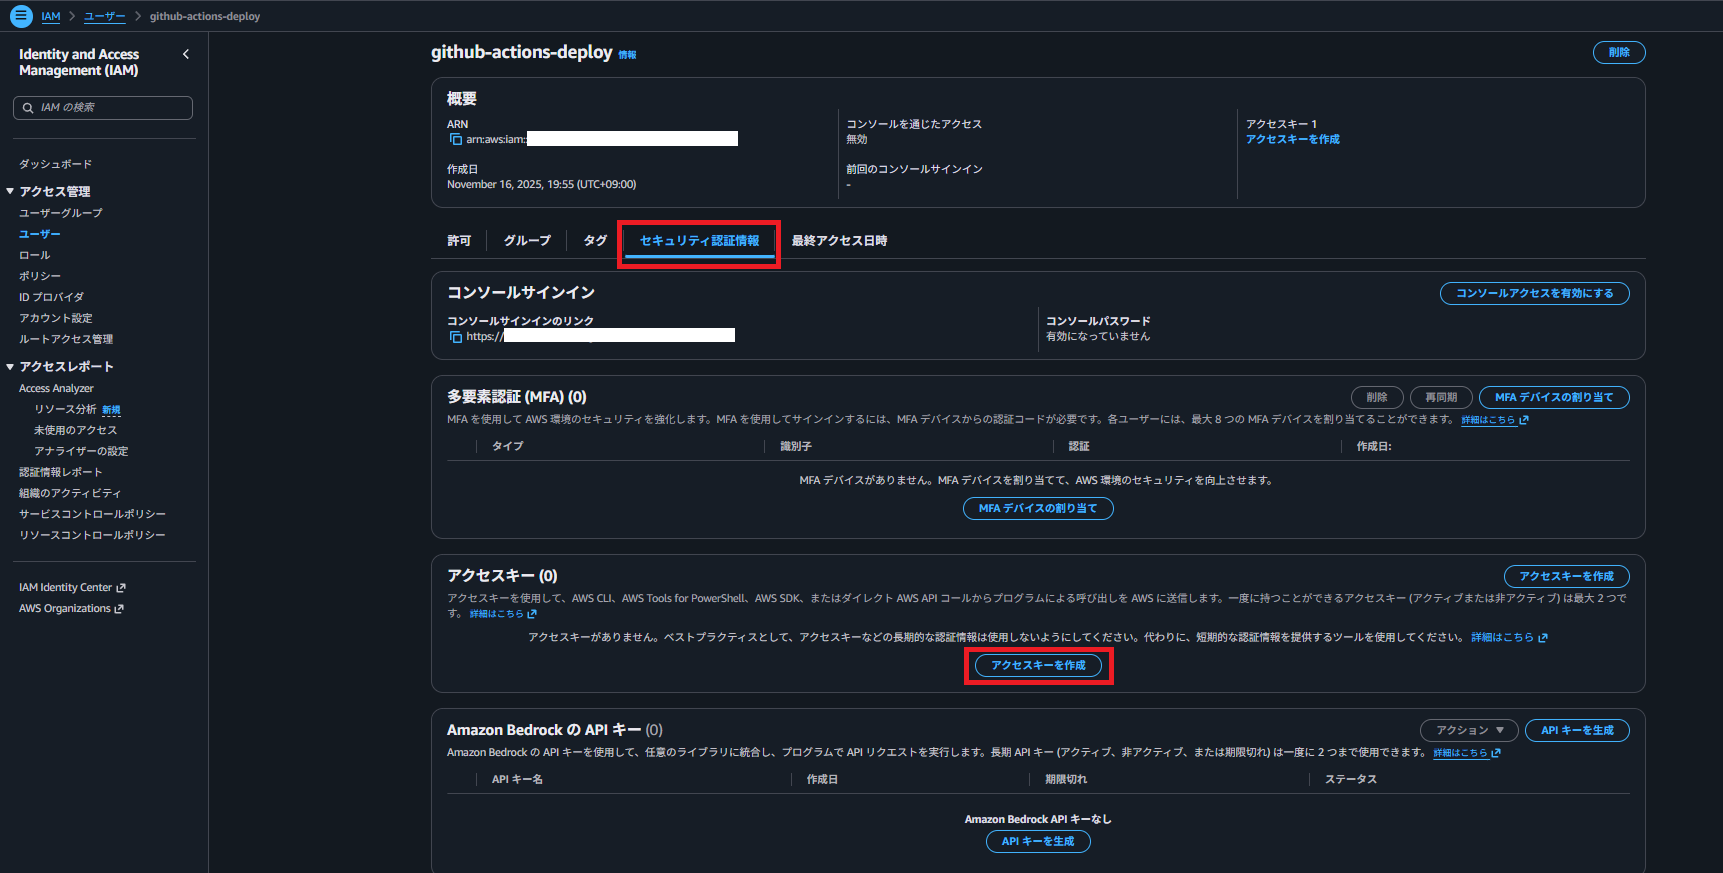Open 詳細はこちら link in MFA description

1494,420
